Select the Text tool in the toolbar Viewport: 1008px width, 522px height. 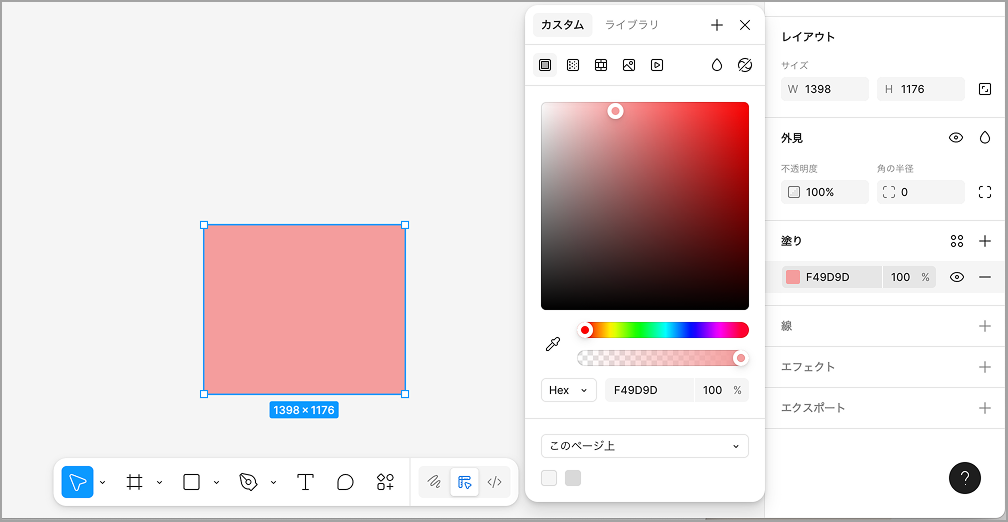[x=305, y=482]
